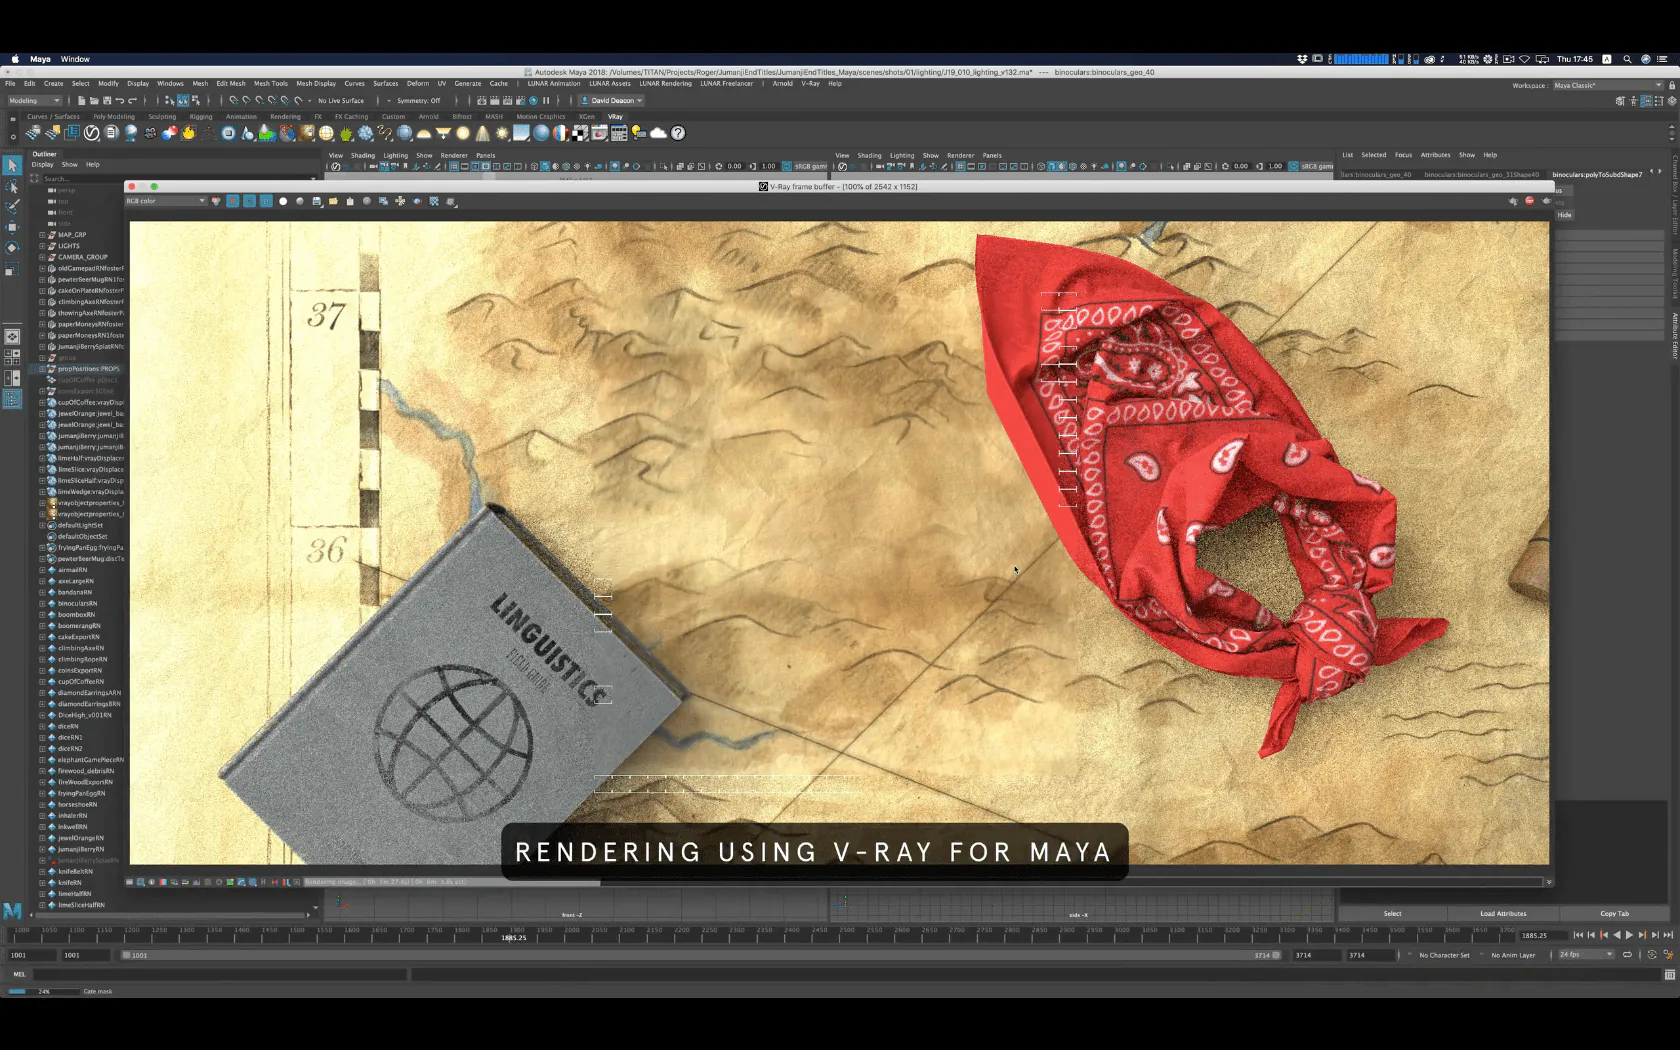Click the Maya logo icon at bottom left
Screen dimensions: 1680x1050
click(x=12, y=911)
